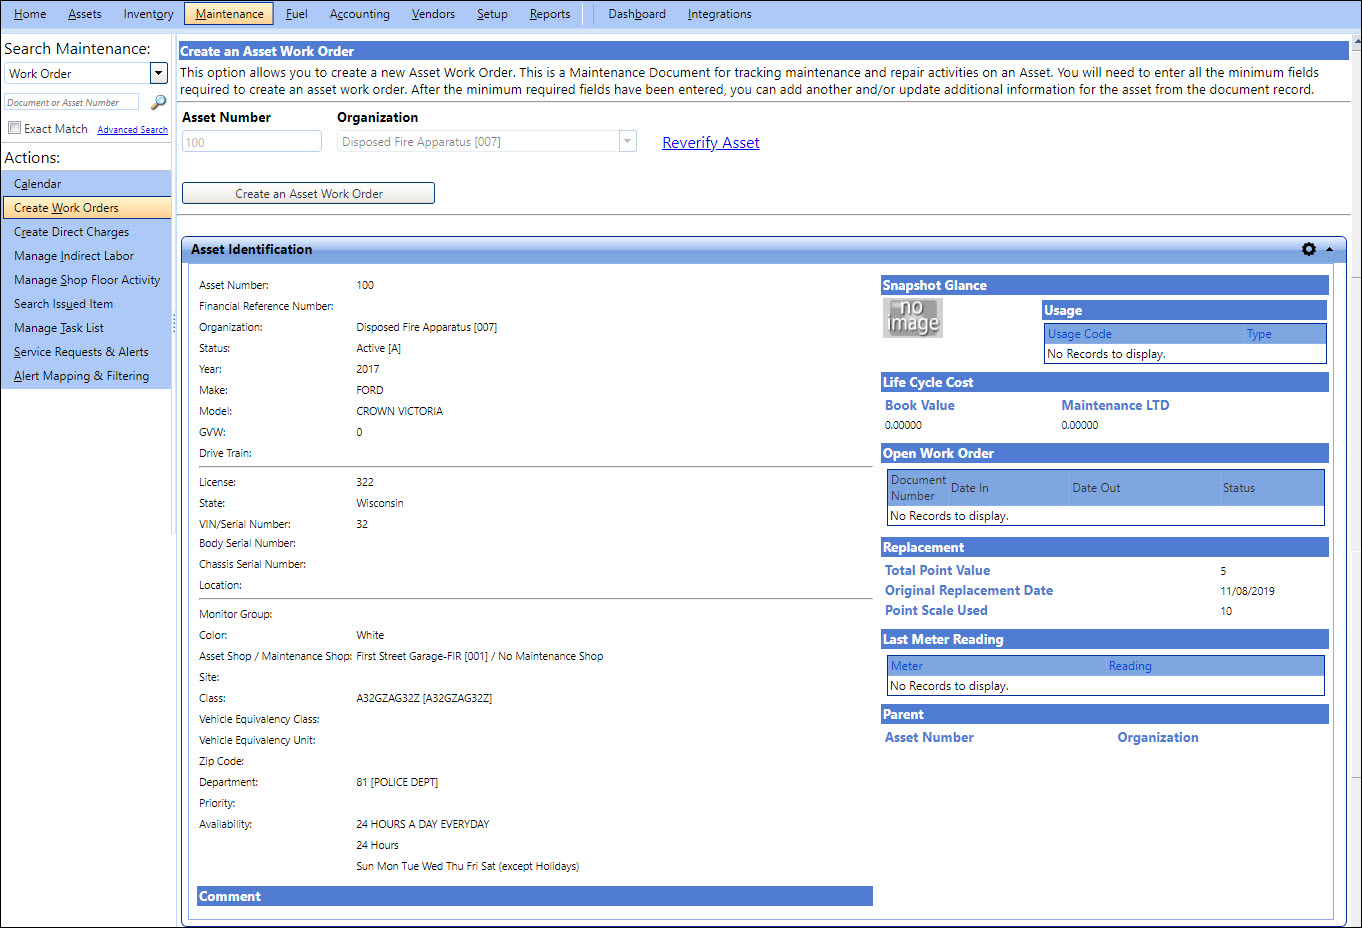1362x928 pixels.
Task: Click the First Street Garage-FIR shop value
Action: click(480, 656)
